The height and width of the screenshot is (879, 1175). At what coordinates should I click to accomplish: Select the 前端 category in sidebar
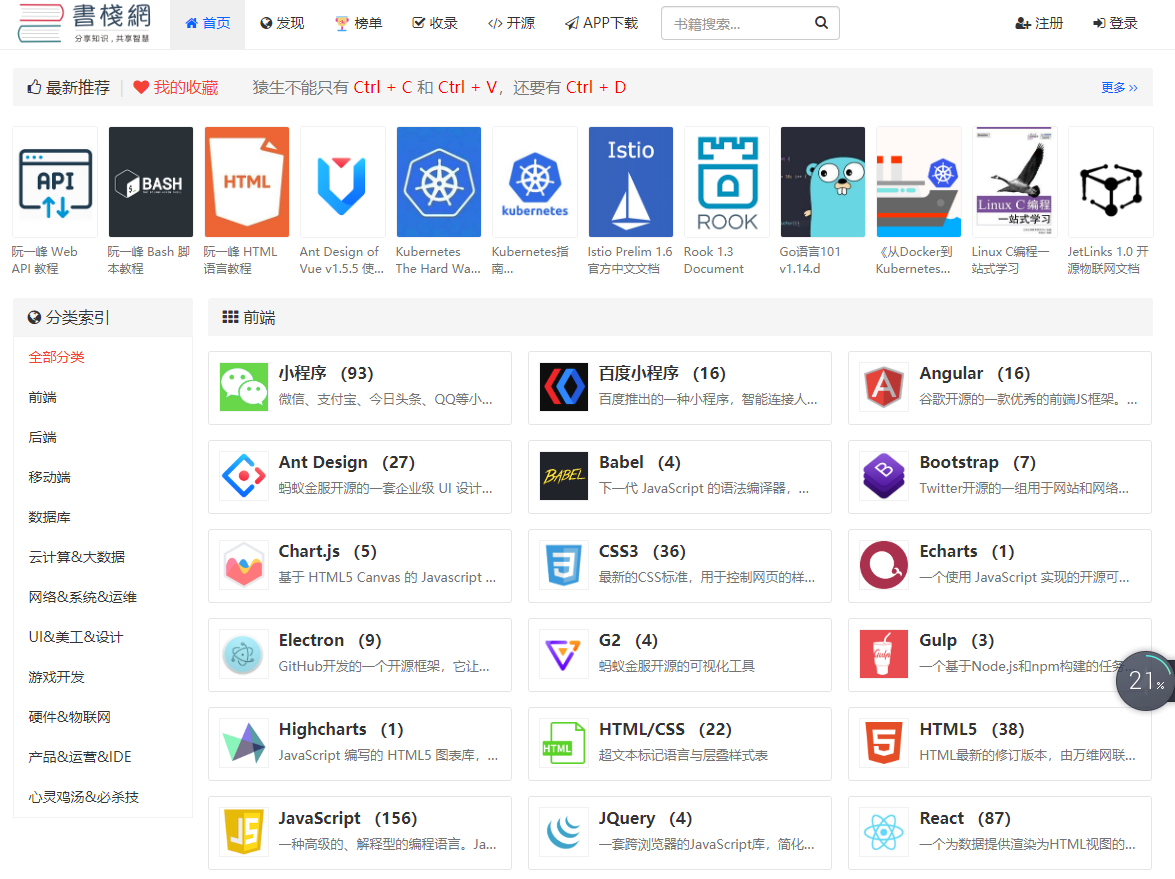pos(42,397)
